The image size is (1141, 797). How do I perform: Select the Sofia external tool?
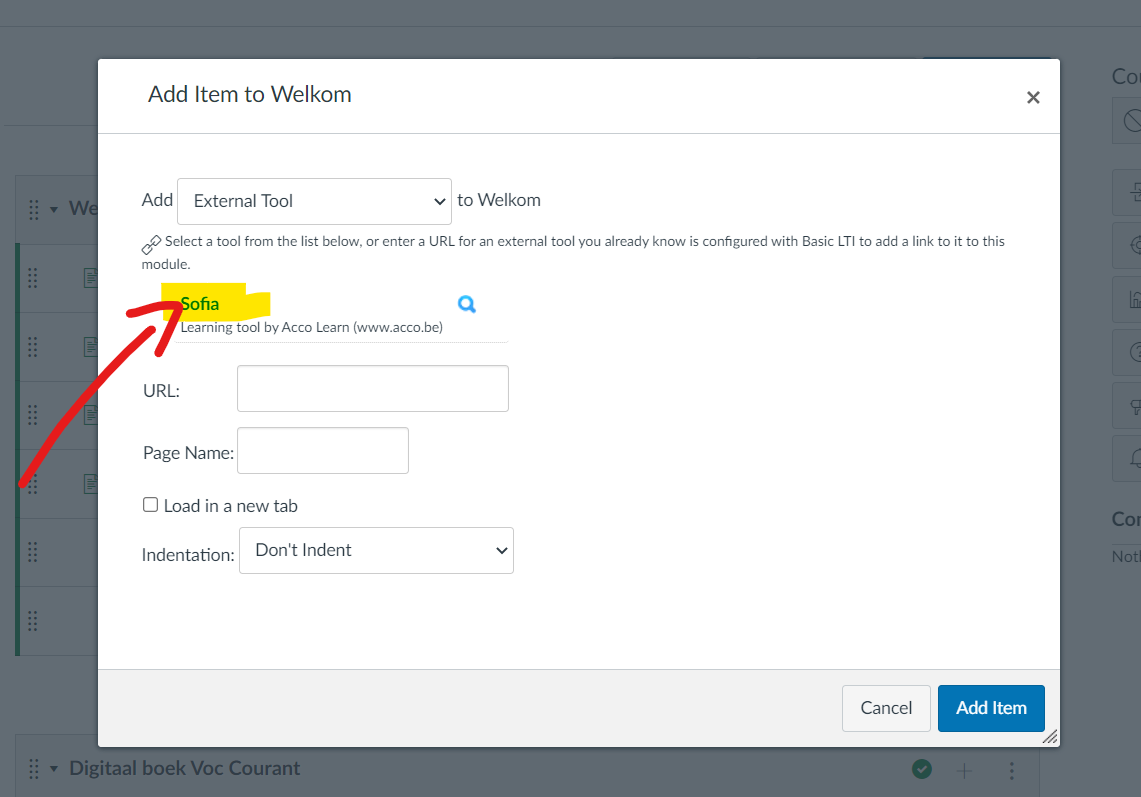point(199,304)
